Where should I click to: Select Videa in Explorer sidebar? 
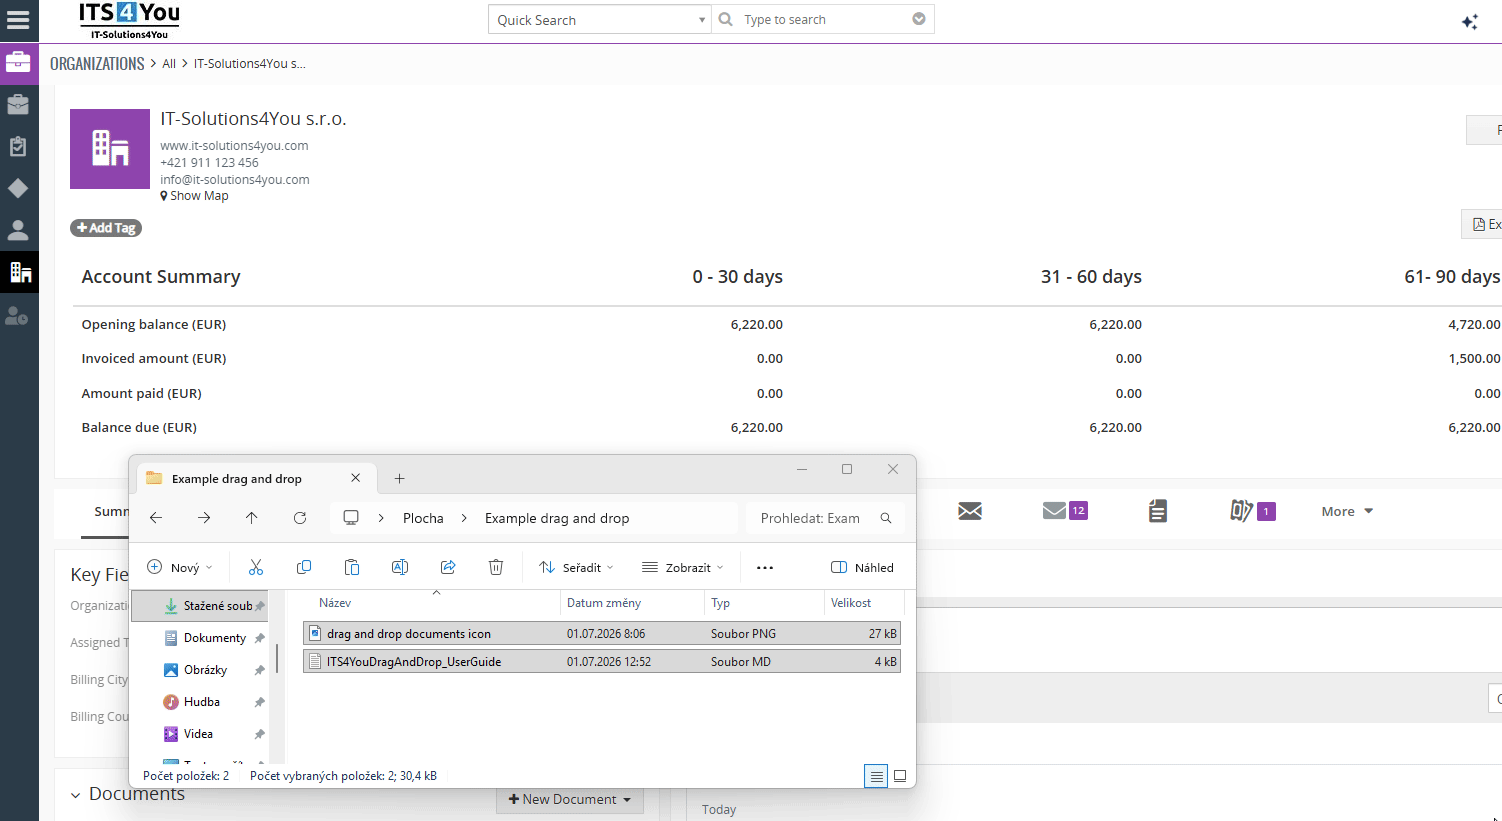tap(200, 734)
